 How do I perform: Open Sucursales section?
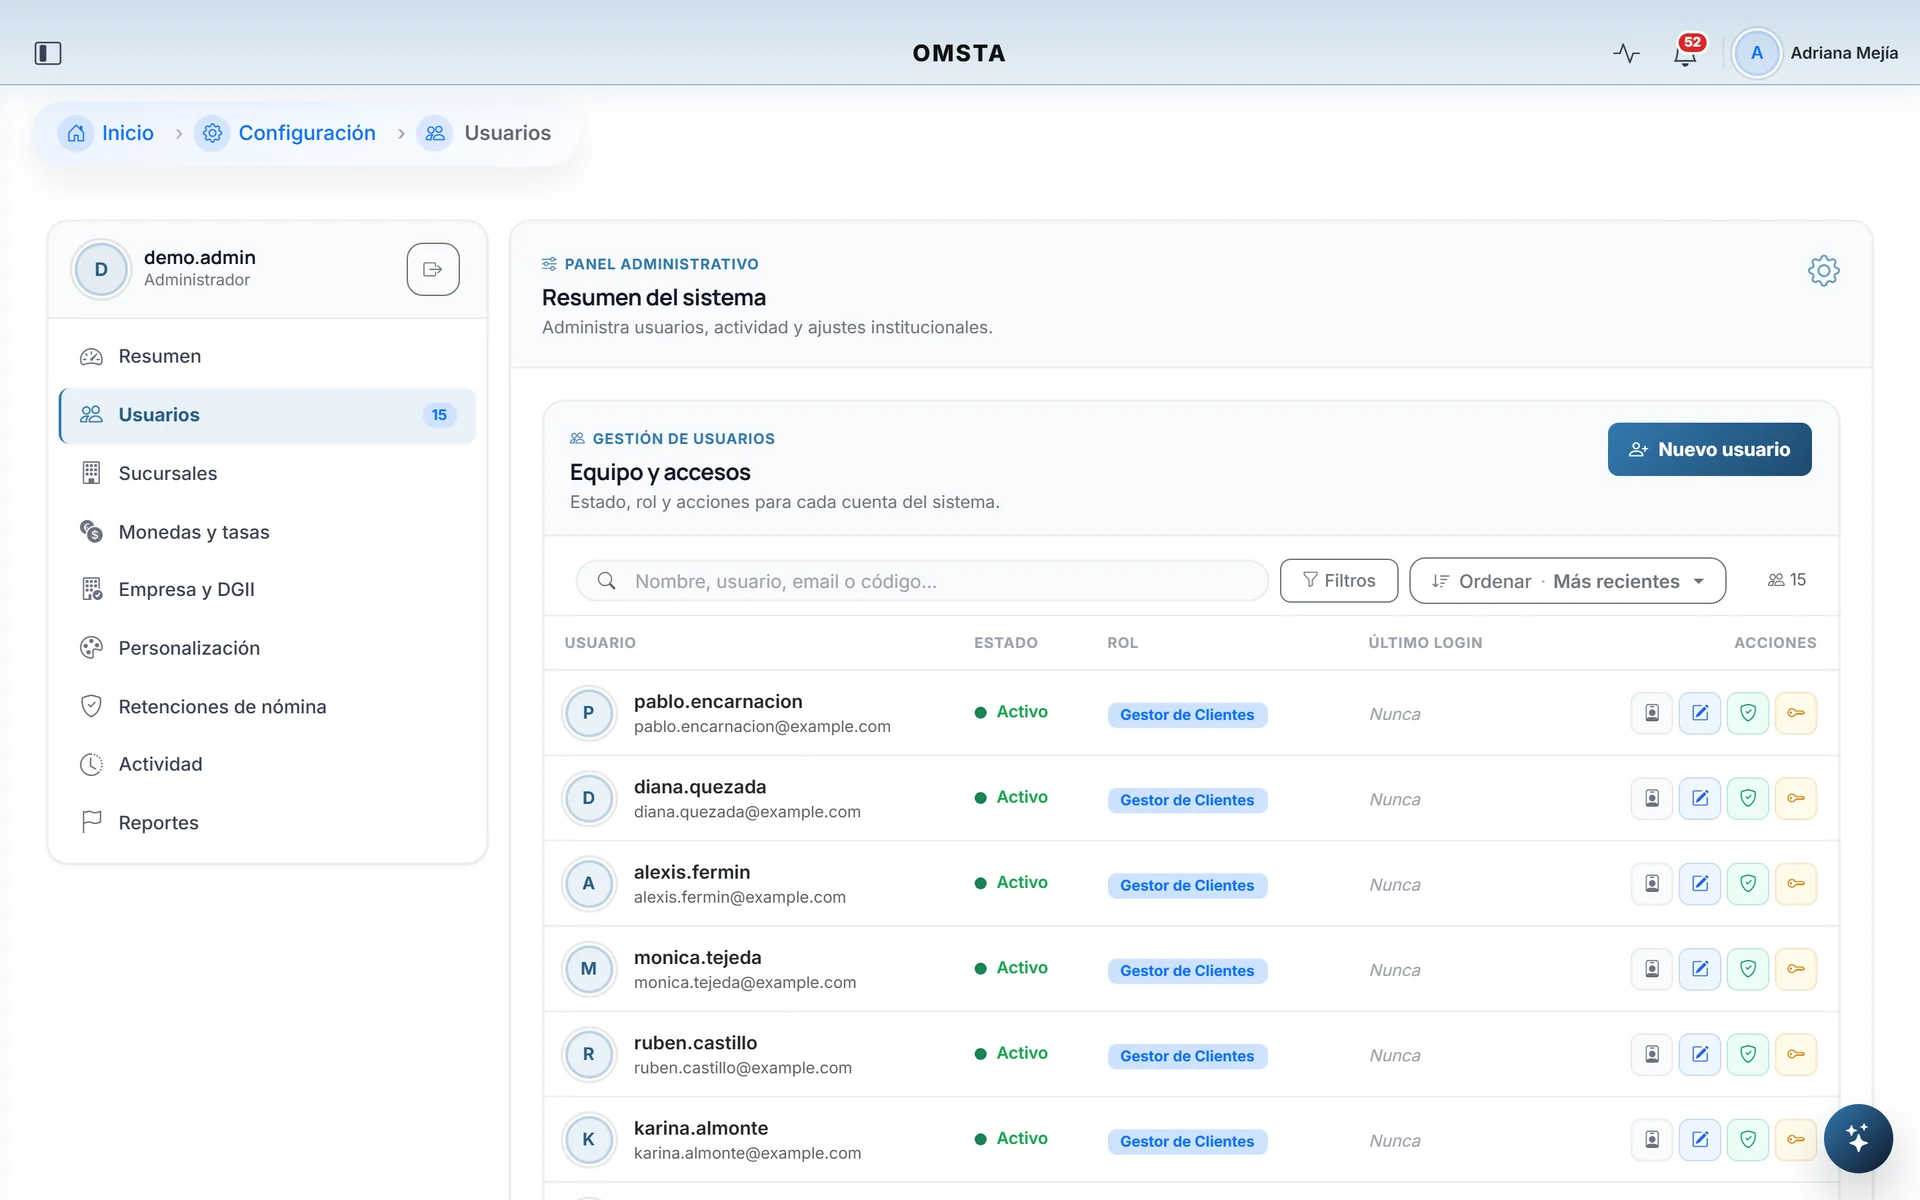267,473
